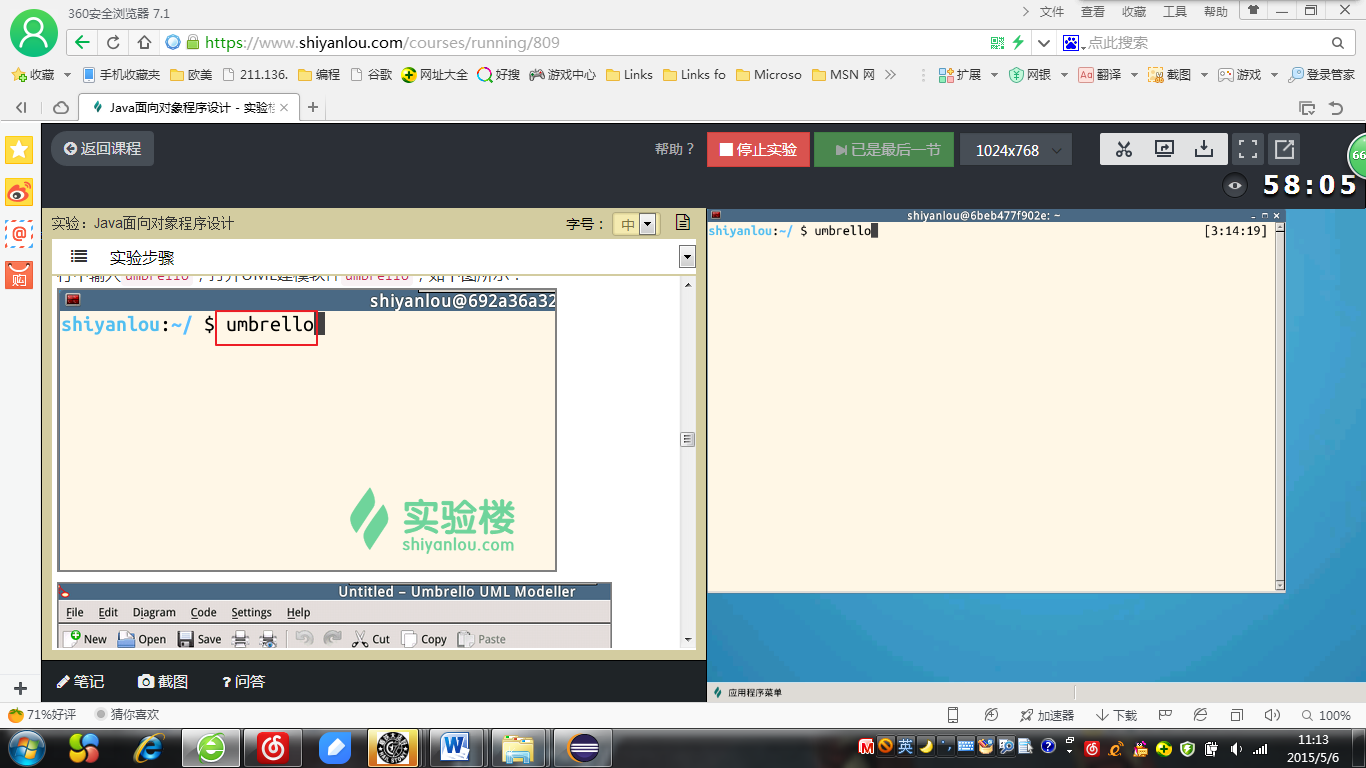This screenshot has width=1366, height=768.
Task: Open the 翻译 dropdown arrow
Action: [x=1133, y=74]
